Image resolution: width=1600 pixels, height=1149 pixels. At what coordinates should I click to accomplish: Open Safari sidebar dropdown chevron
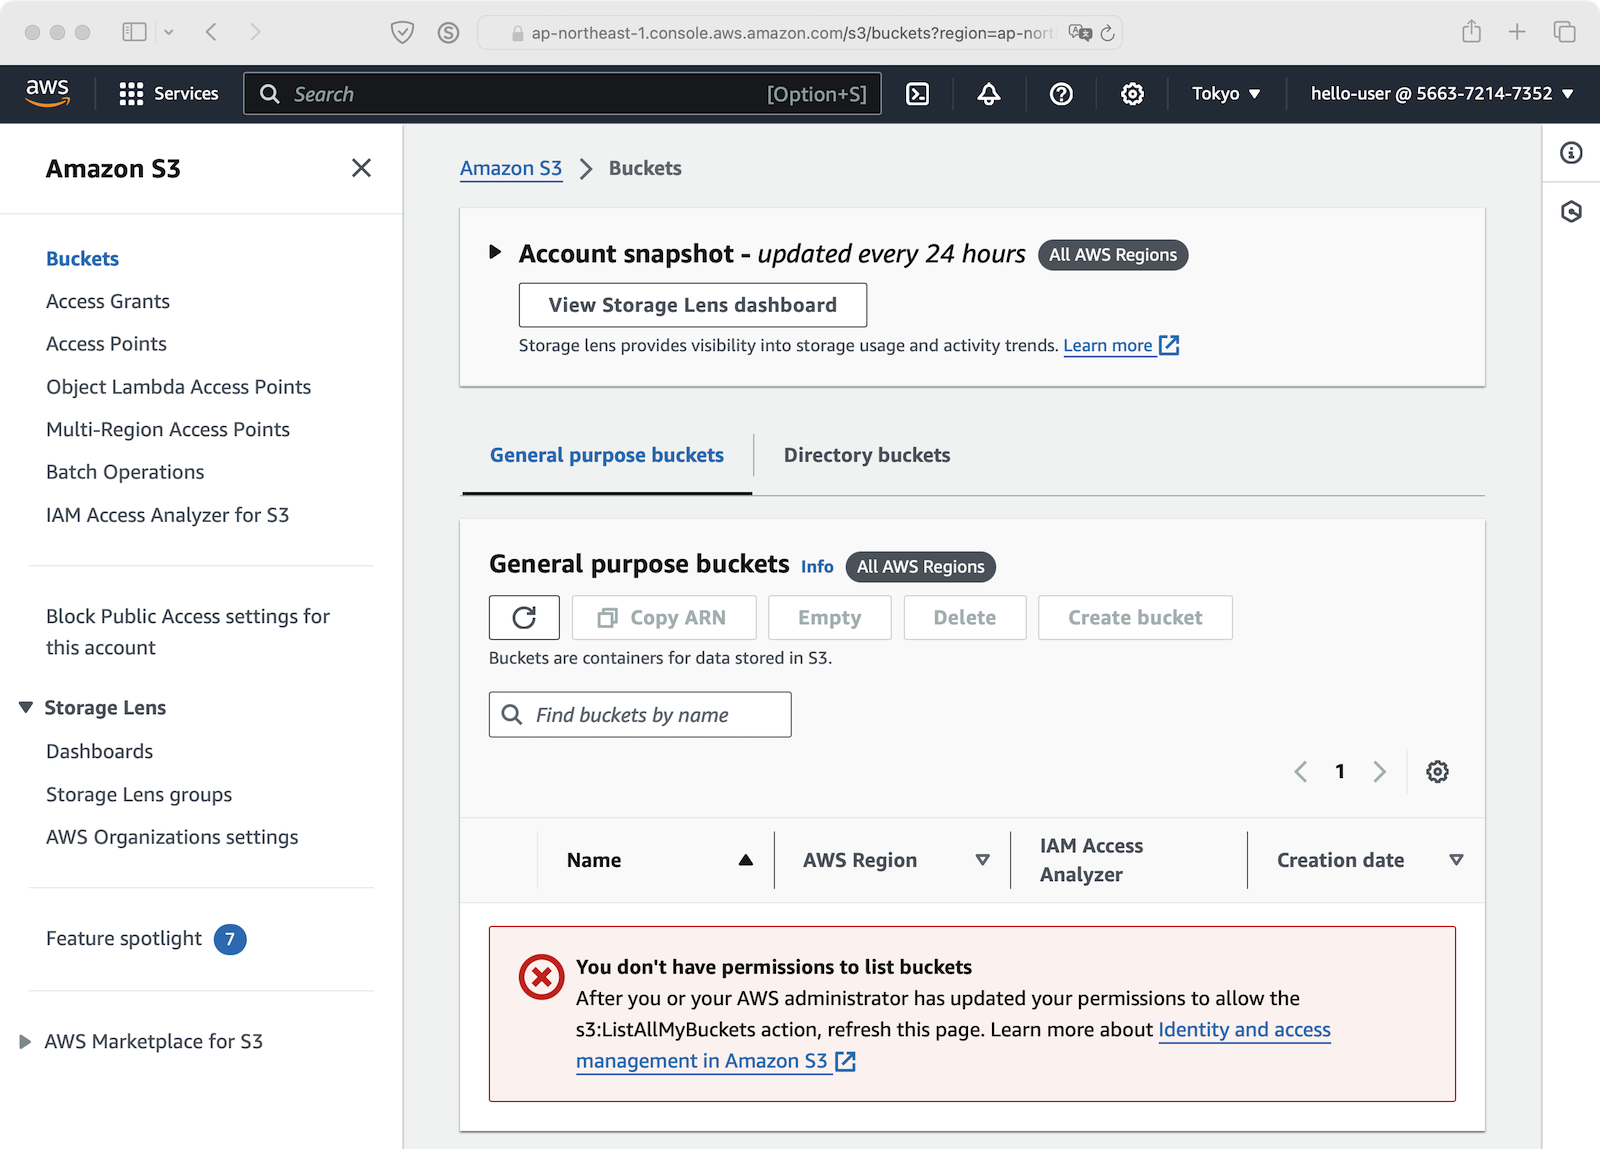coord(169,32)
